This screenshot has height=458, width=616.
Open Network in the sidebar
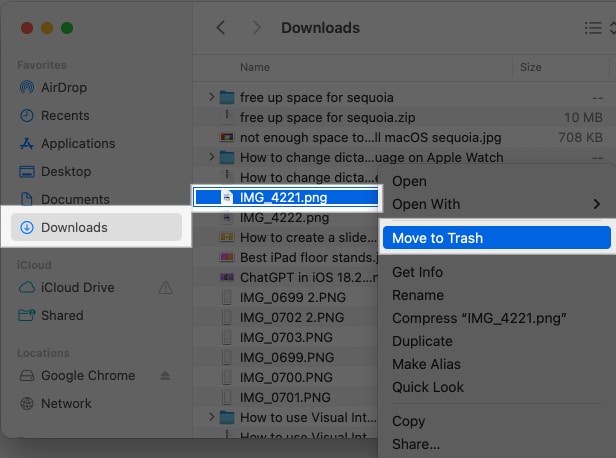pos(55,403)
